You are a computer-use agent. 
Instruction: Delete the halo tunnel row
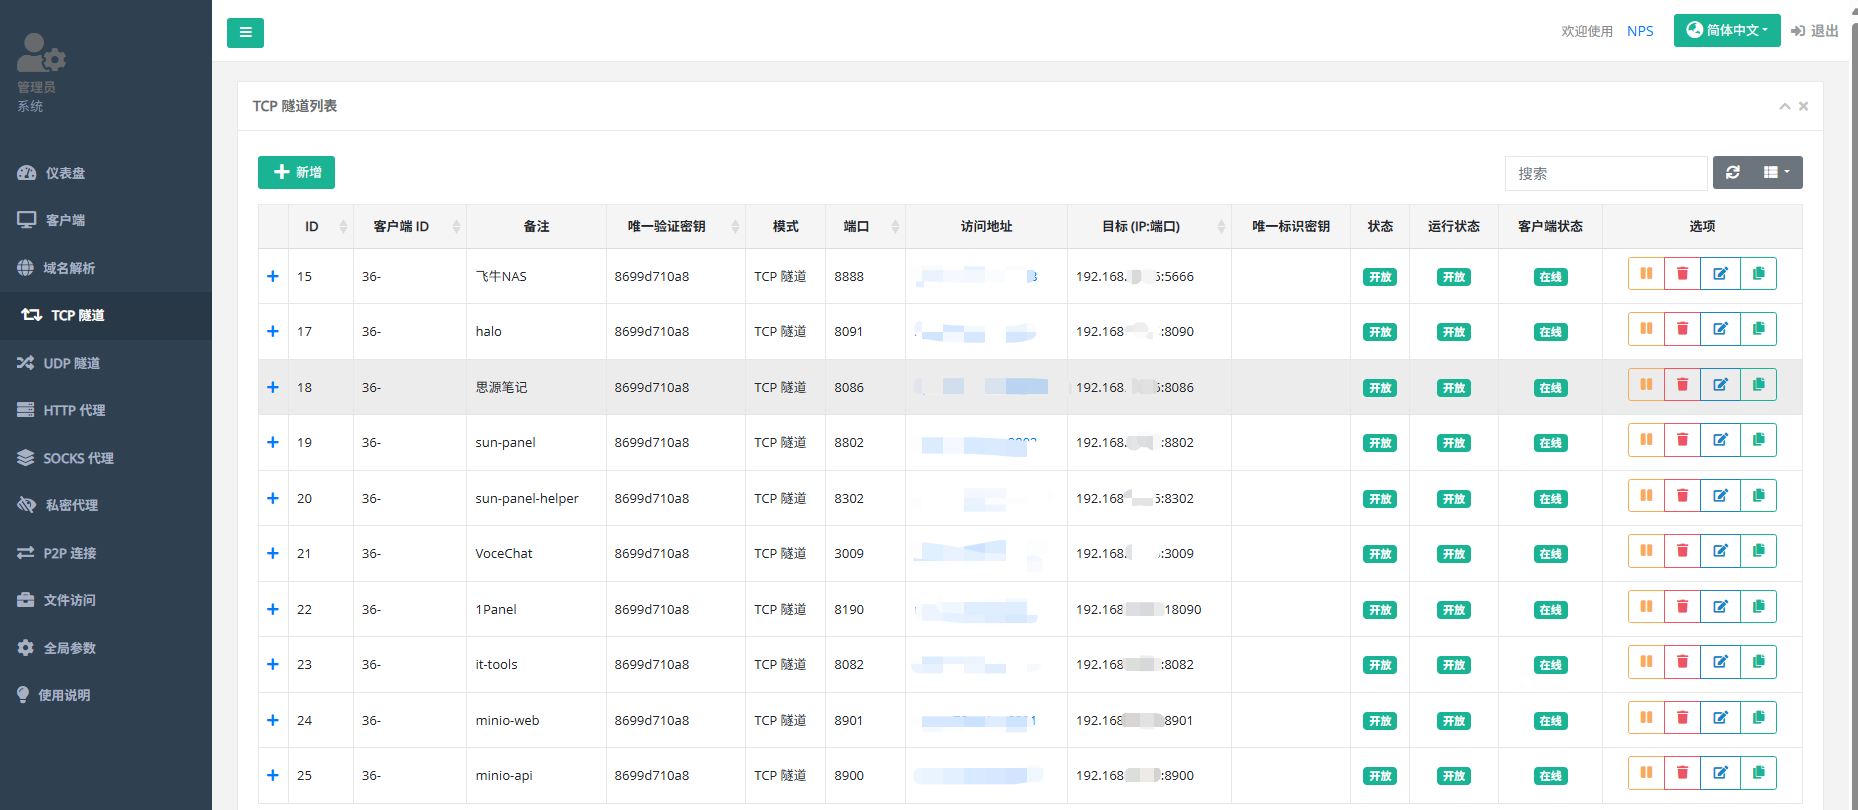pos(1682,329)
